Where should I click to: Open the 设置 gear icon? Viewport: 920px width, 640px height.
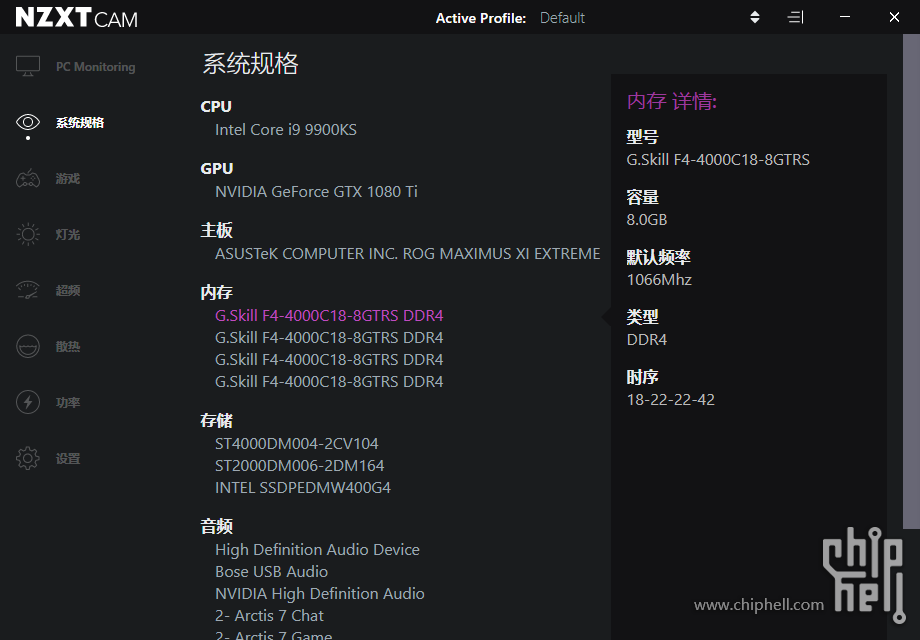point(28,458)
